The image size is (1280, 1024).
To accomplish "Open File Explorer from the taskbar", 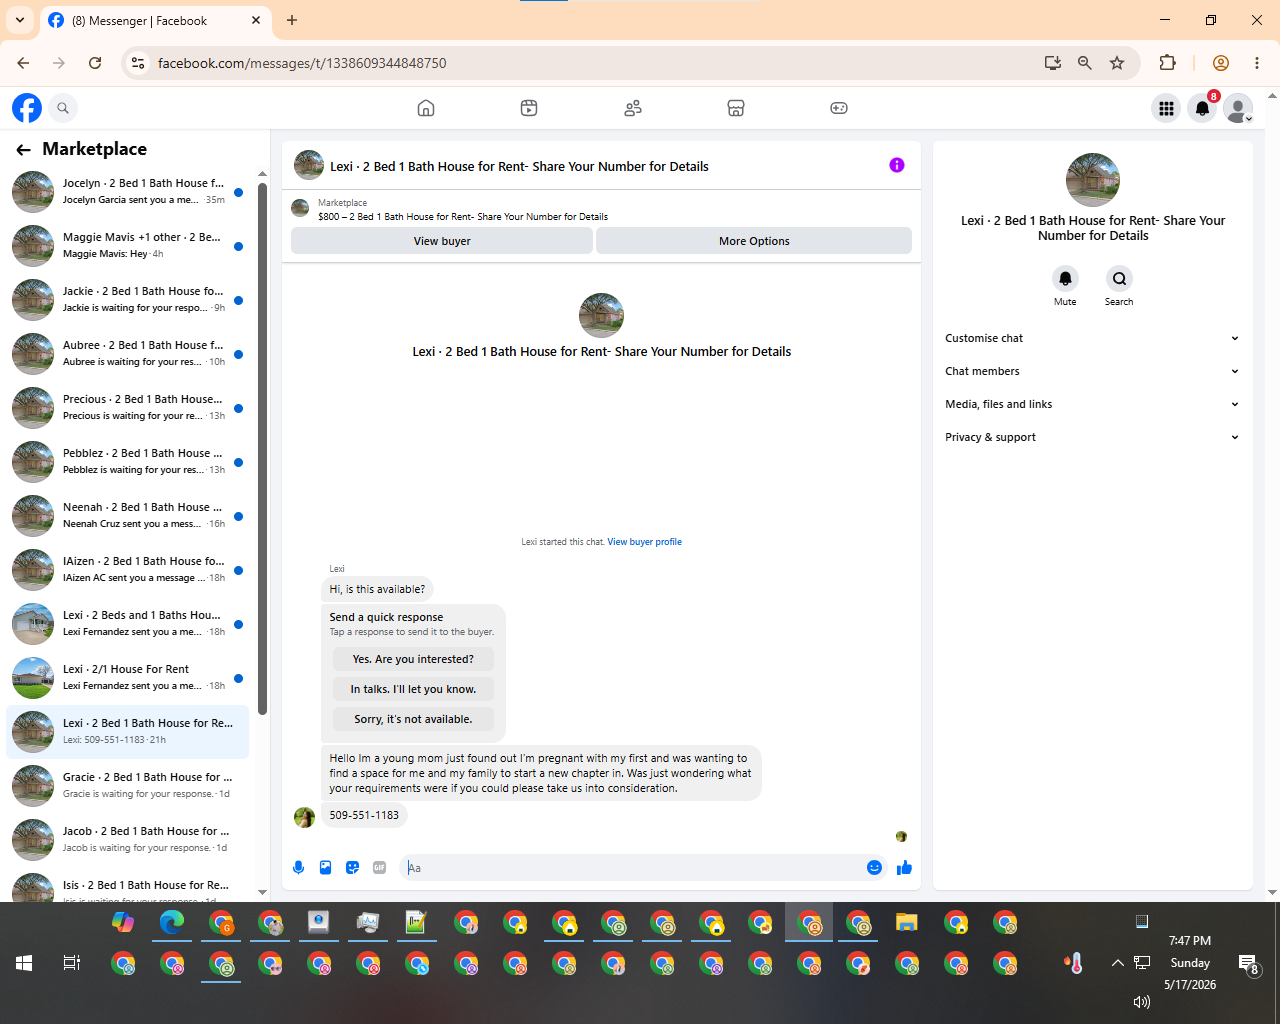I will coord(906,922).
